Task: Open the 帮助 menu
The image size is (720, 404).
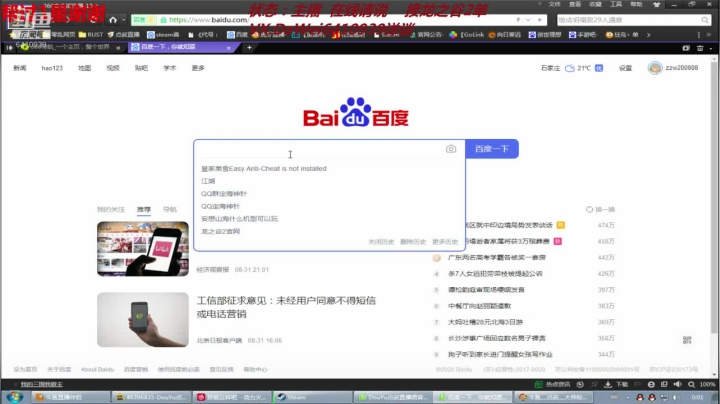Action: click(636, 4)
